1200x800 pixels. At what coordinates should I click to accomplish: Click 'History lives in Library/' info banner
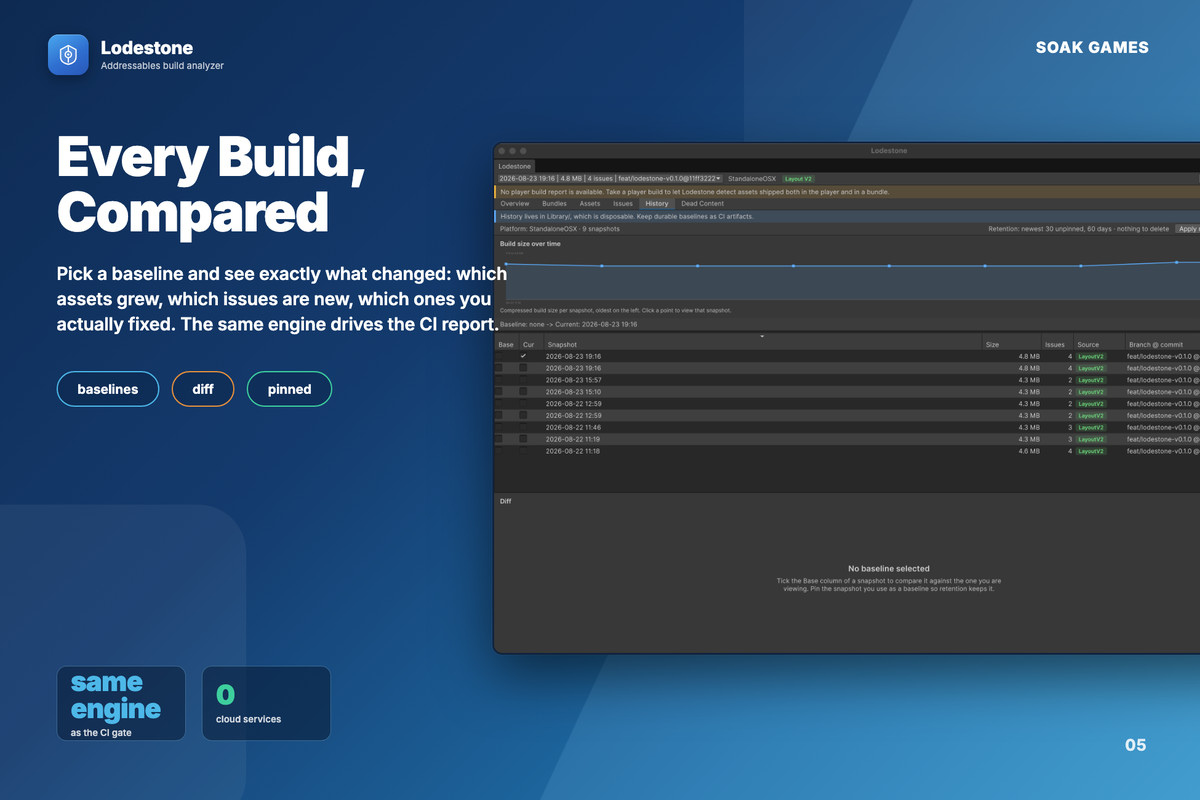(x=847, y=216)
